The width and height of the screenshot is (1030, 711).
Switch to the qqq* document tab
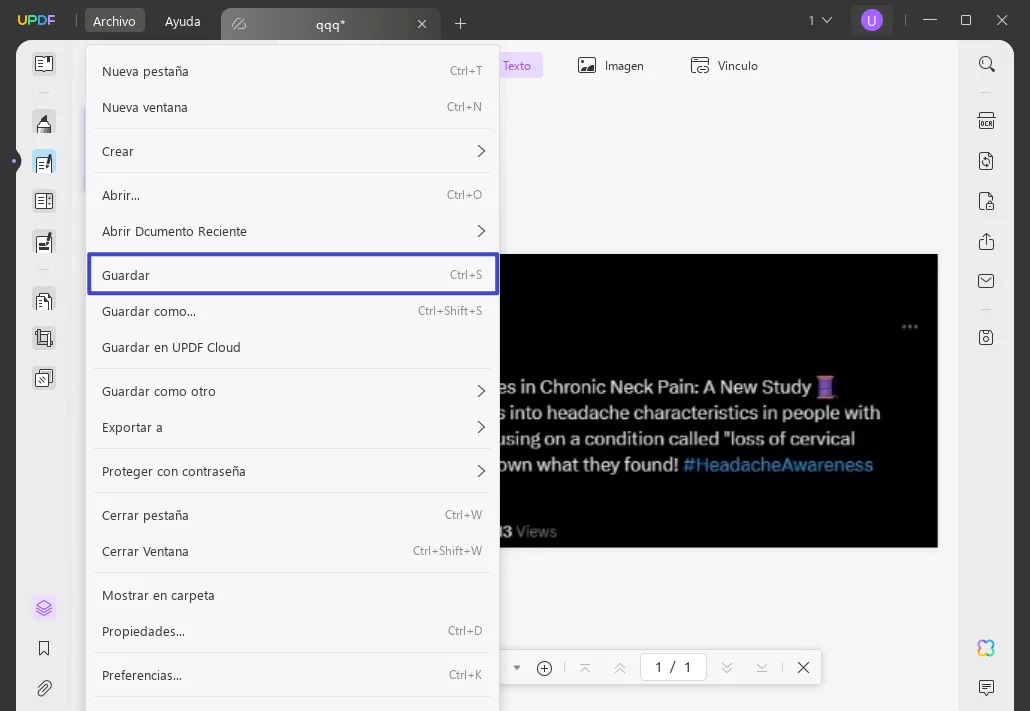tap(330, 24)
